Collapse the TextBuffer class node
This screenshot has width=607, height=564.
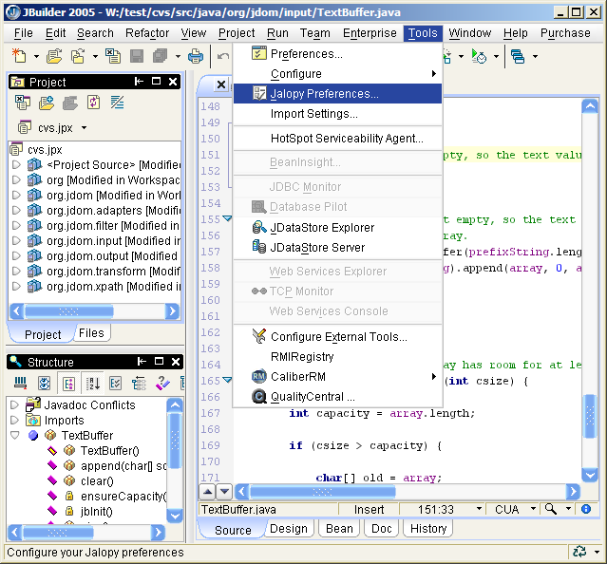click(x=14, y=435)
